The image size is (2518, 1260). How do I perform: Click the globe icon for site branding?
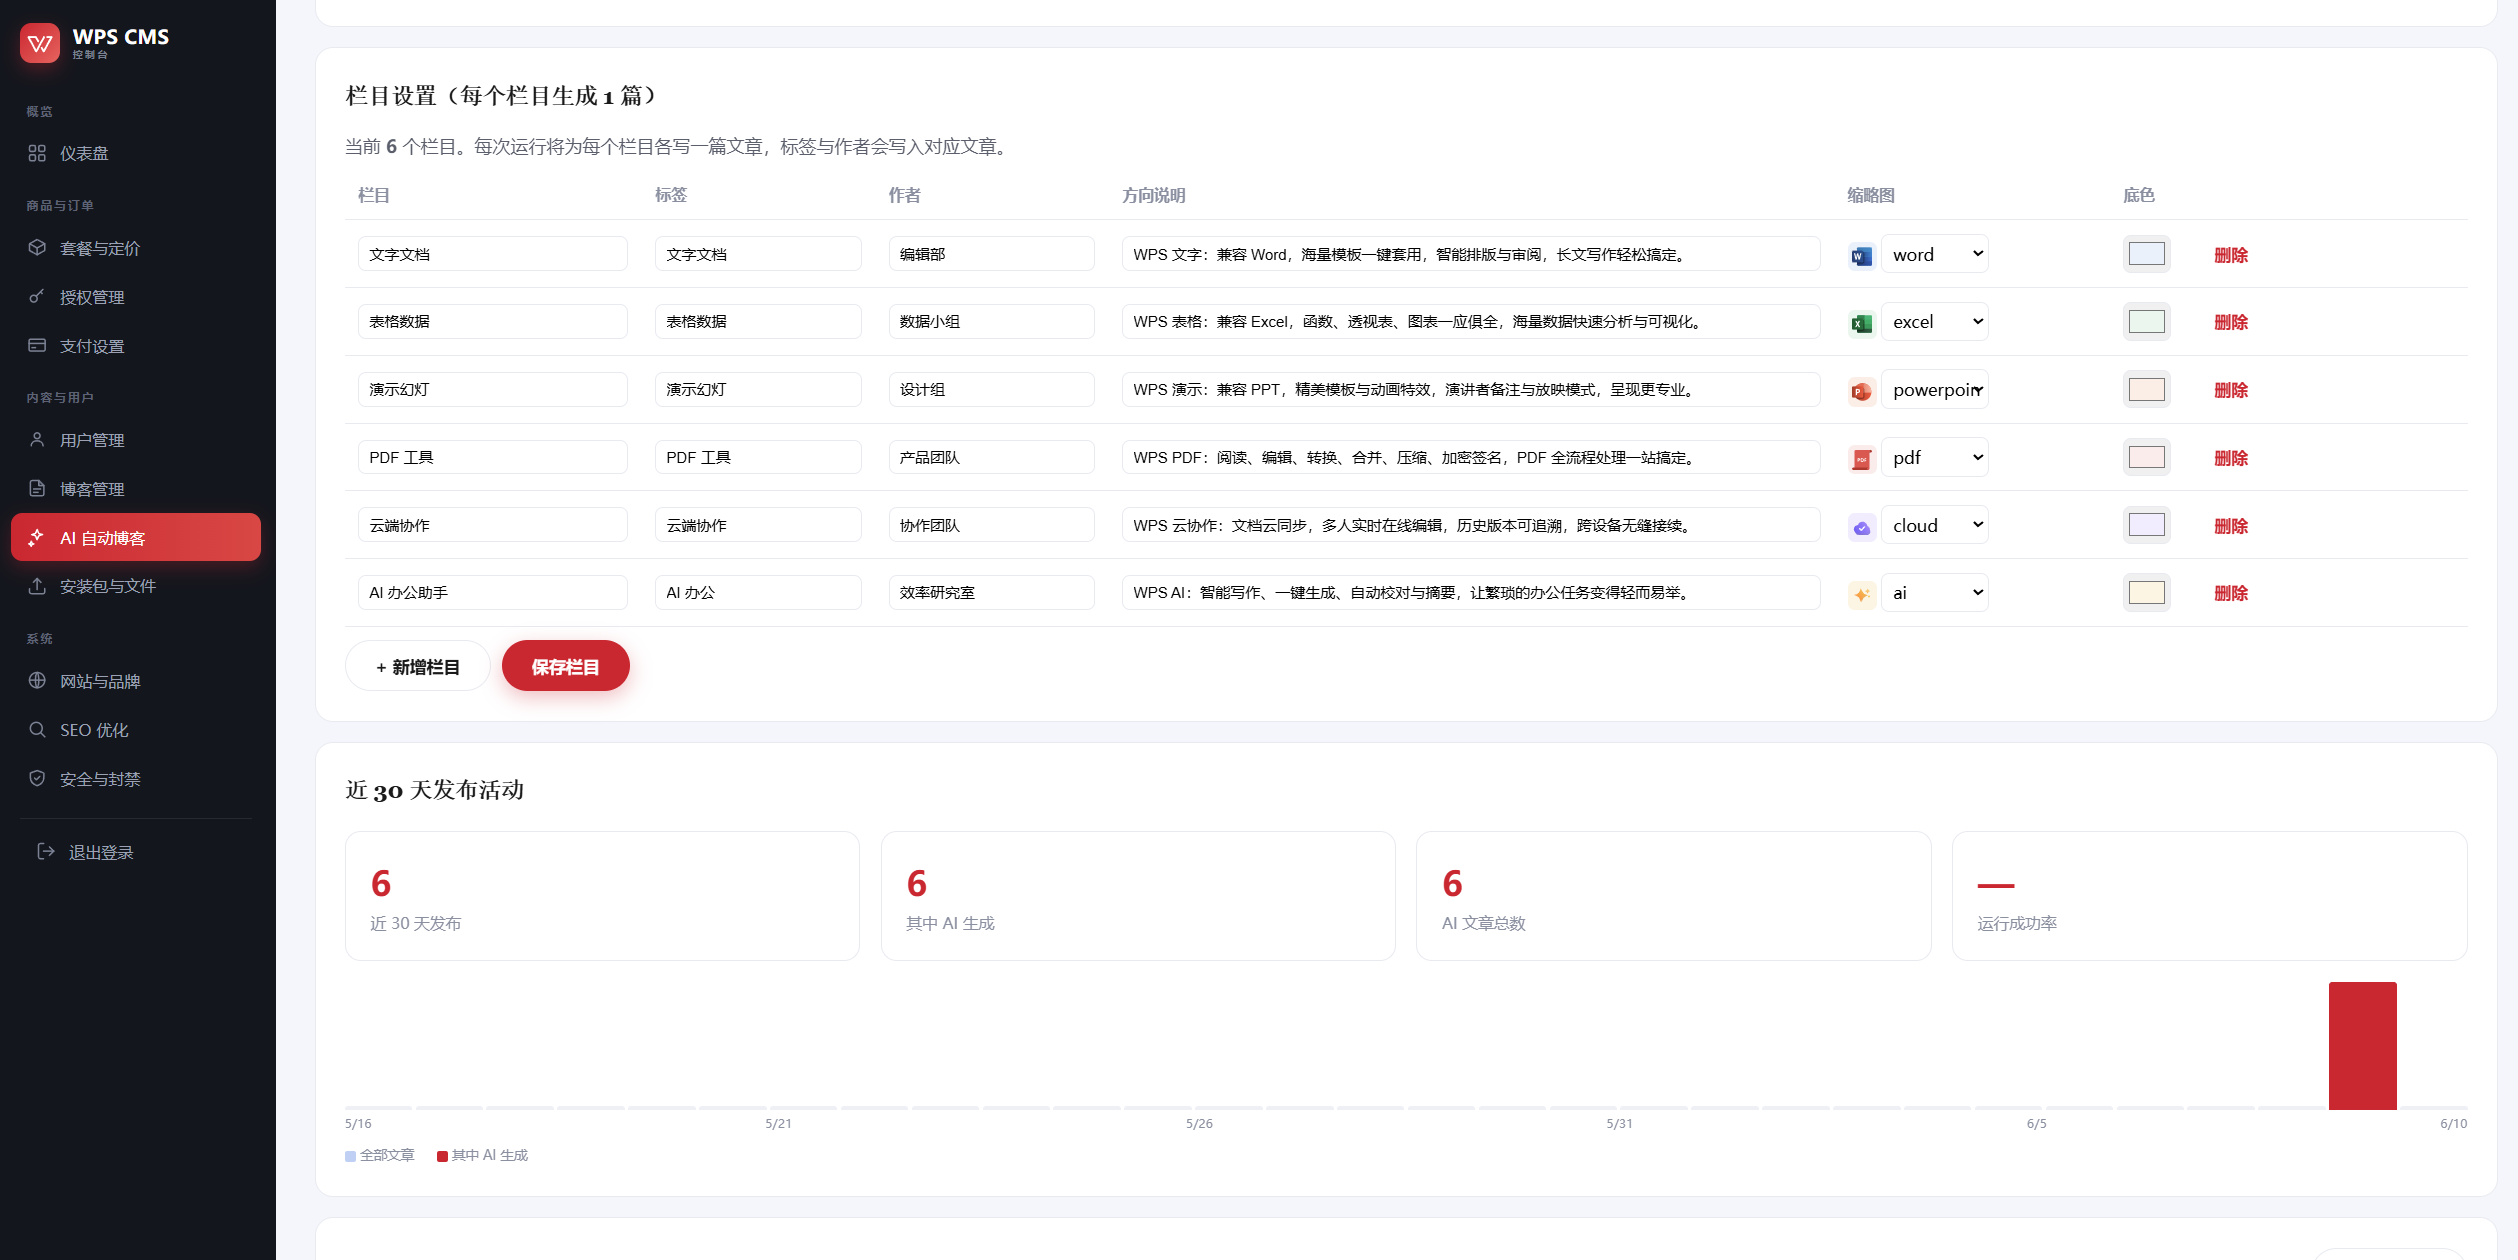click(x=37, y=680)
